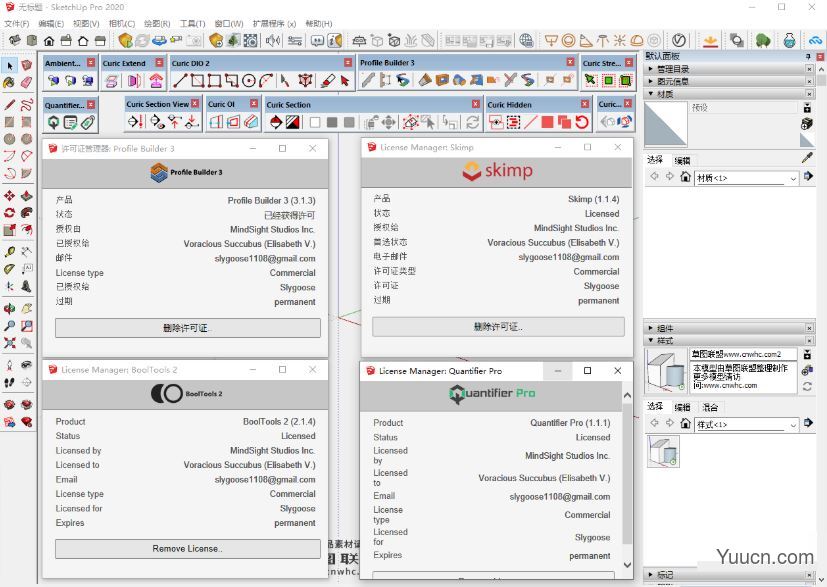Screen dimensions: 827x587
Task: Click the Curic DIO 2 line tool
Action: (180, 81)
